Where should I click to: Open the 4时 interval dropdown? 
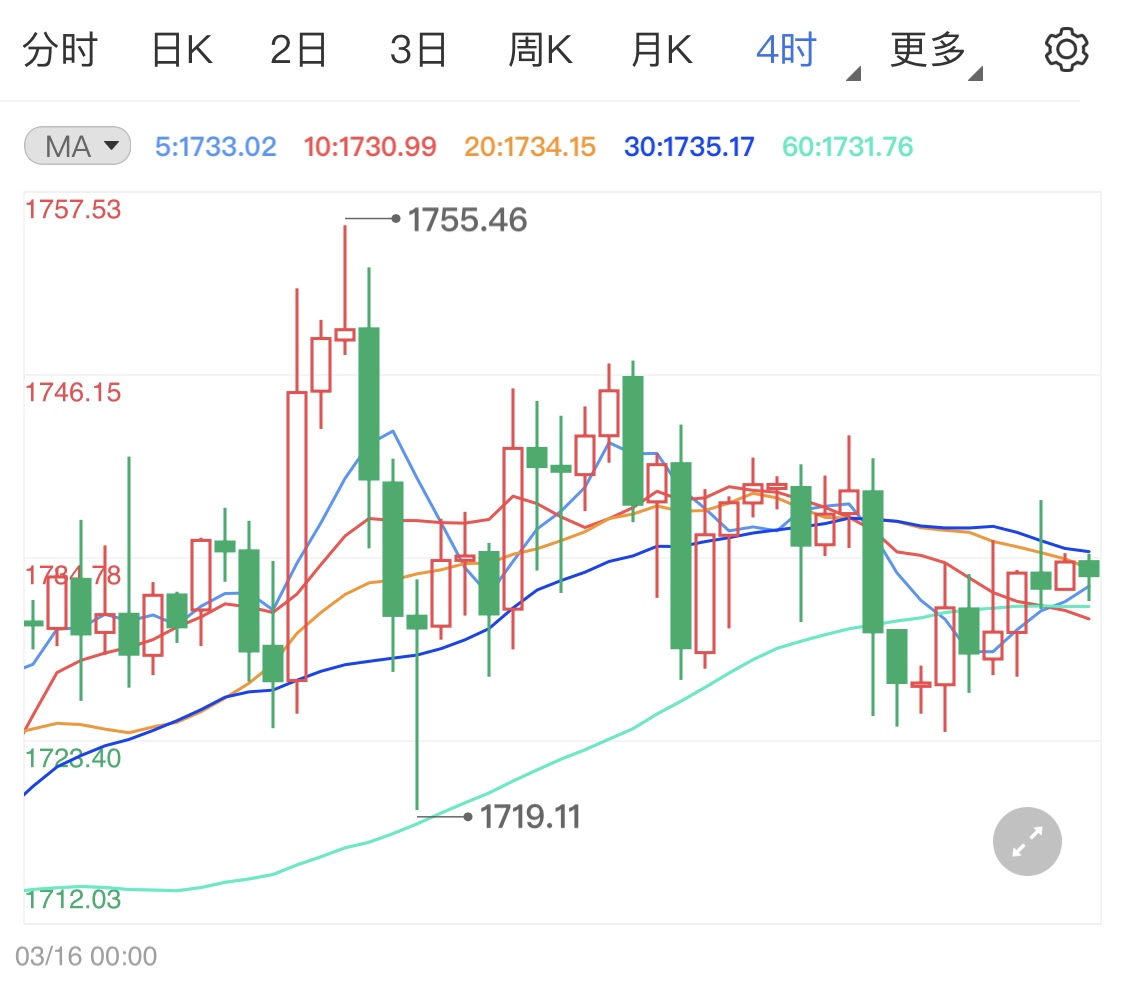(x=807, y=52)
